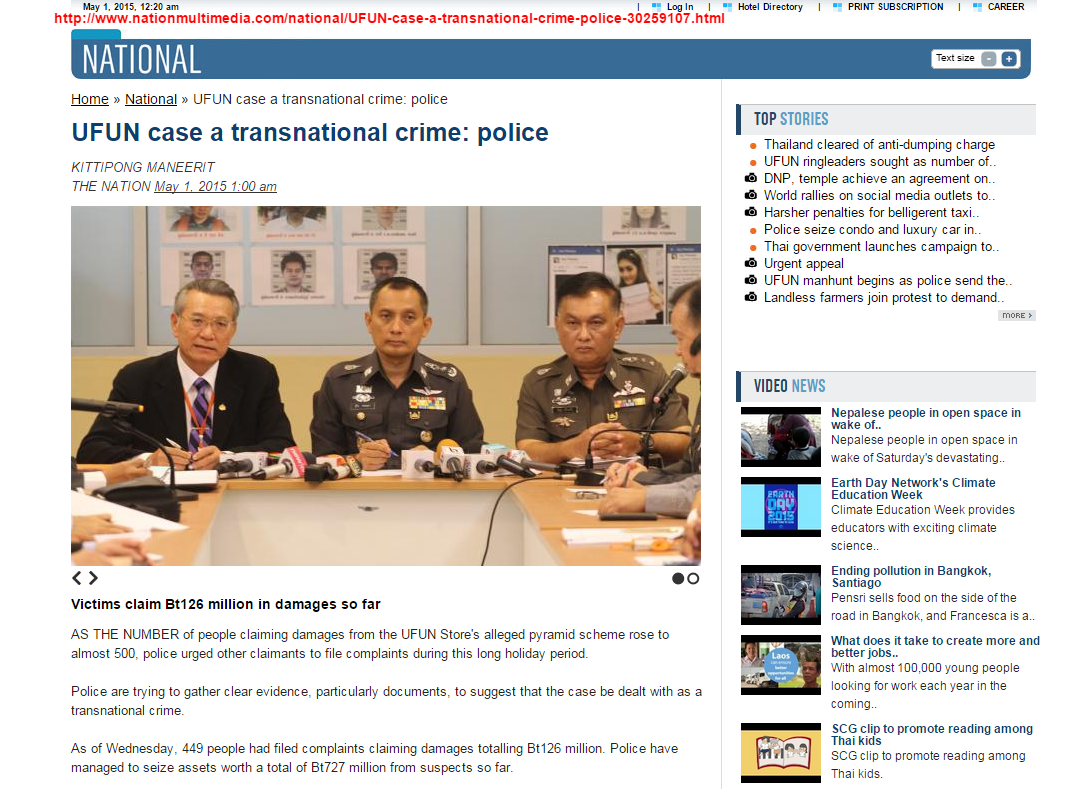
Task: Click subheading Victims claim Bt126 million
Action: (x=226, y=604)
